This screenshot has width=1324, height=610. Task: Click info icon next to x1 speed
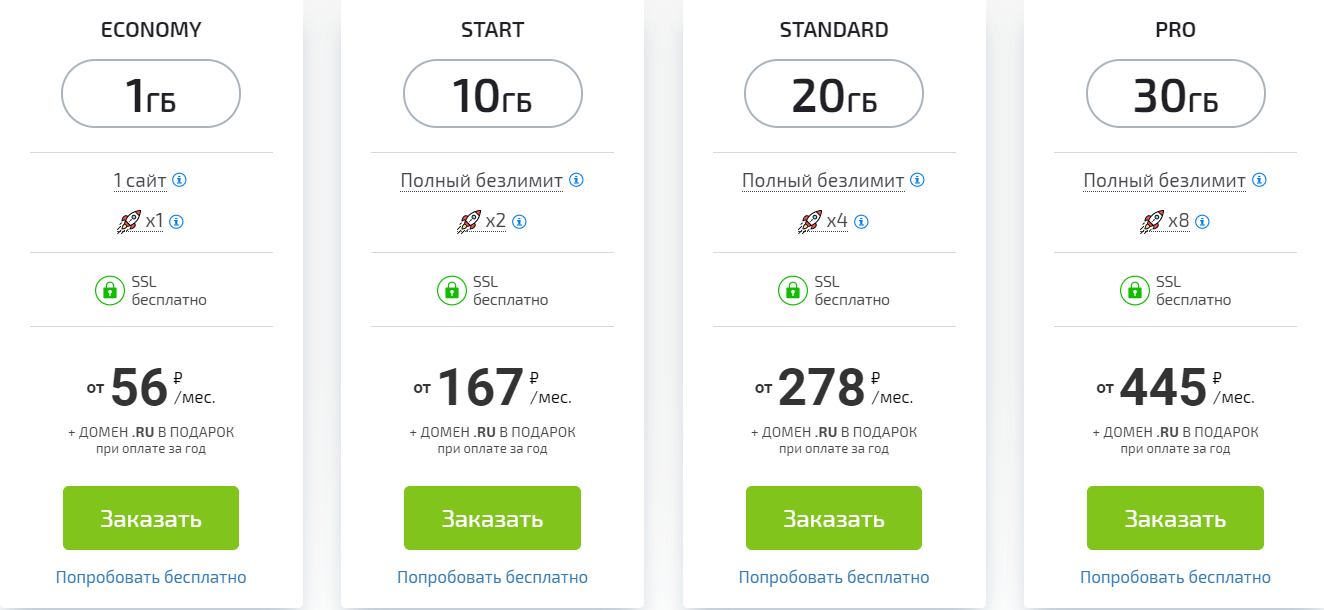pos(178,221)
